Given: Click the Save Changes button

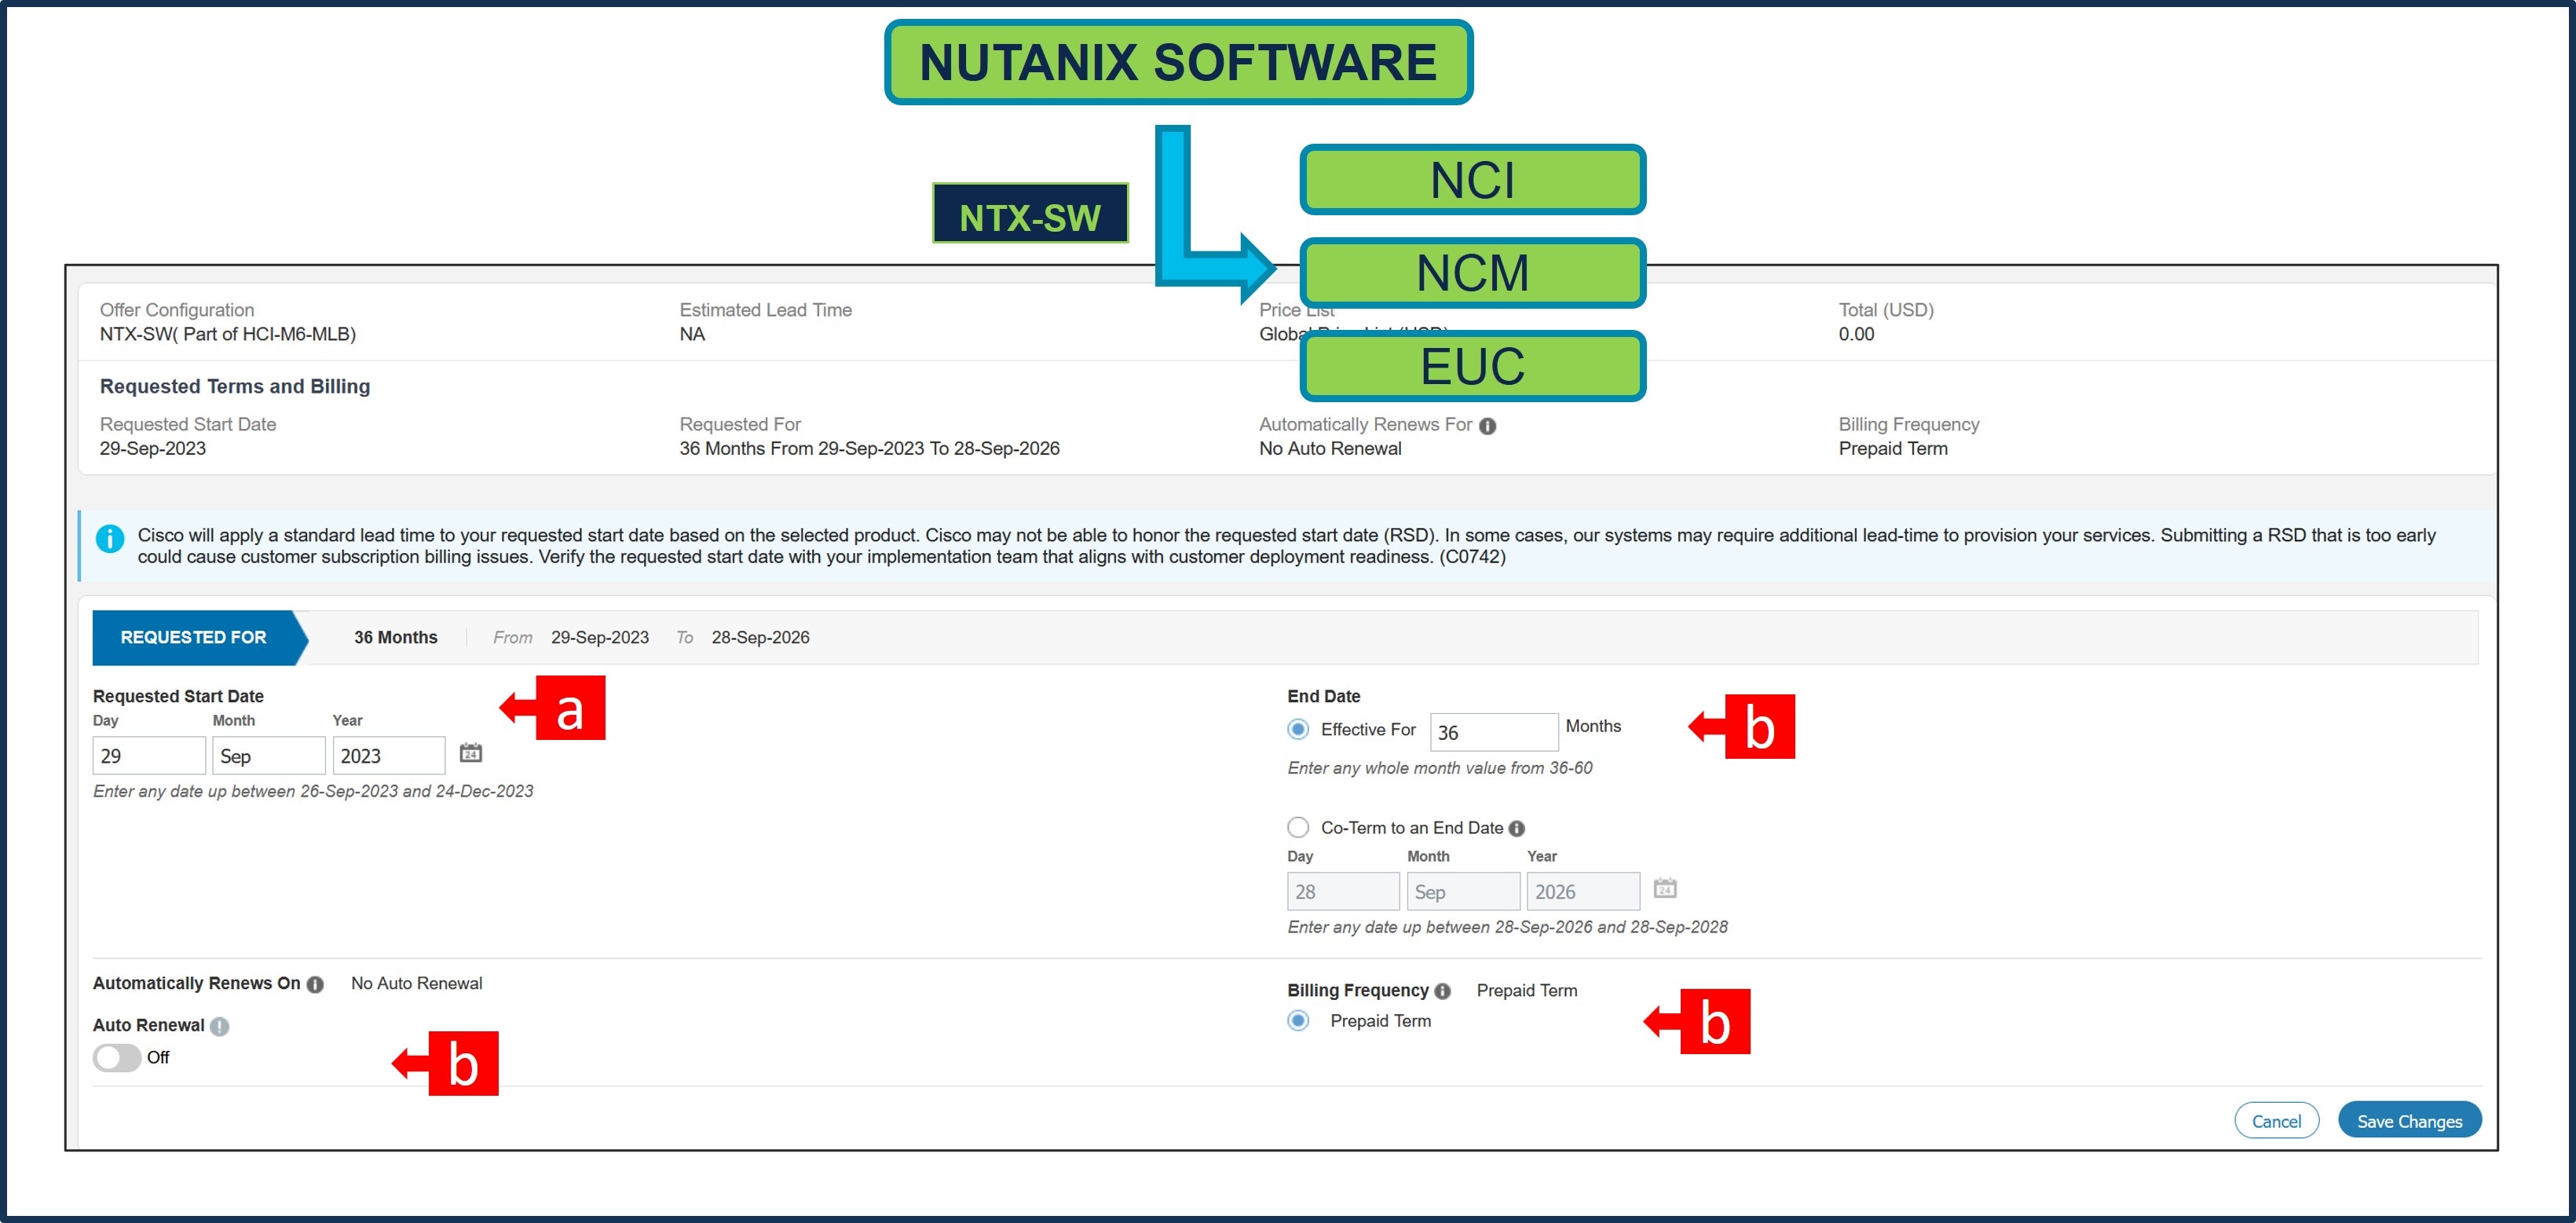Looking at the screenshot, I should pyautogui.click(x=2409, y=1120).
